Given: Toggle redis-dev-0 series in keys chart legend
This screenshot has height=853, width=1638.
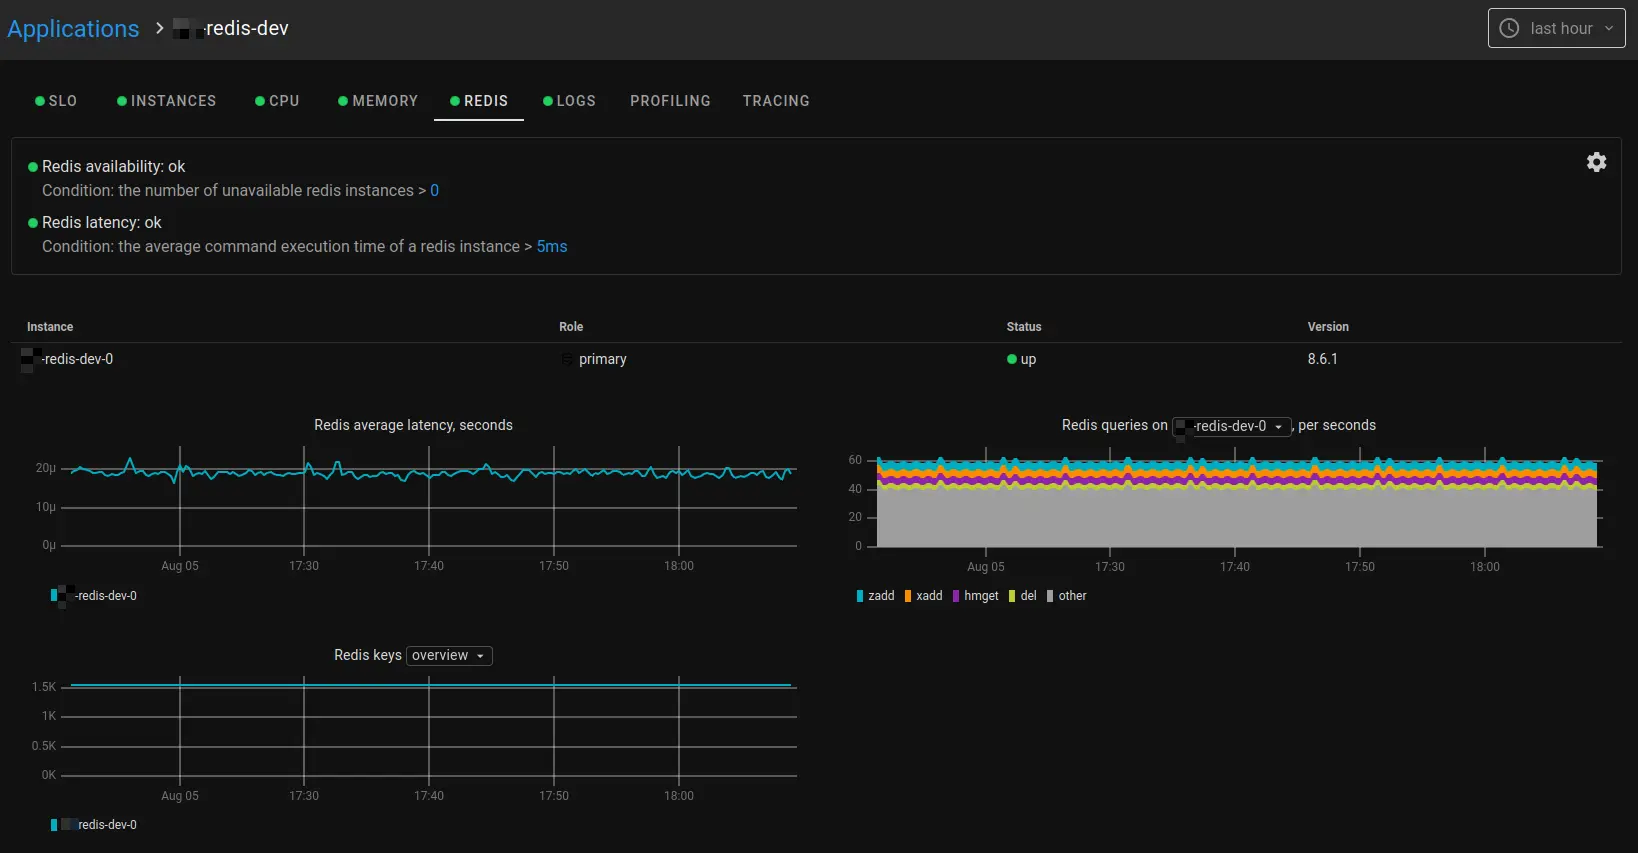Looking at the screenshot, I should (94, 825).
